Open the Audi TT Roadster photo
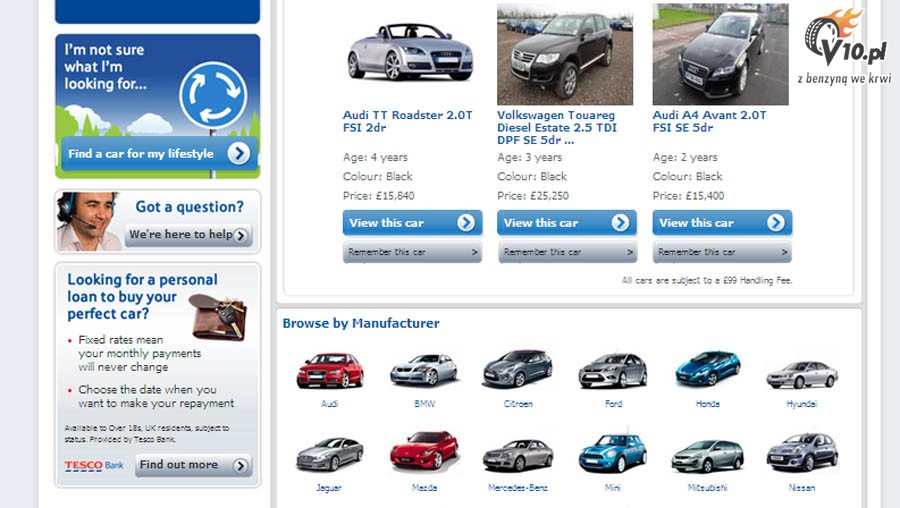 [410, 53]
